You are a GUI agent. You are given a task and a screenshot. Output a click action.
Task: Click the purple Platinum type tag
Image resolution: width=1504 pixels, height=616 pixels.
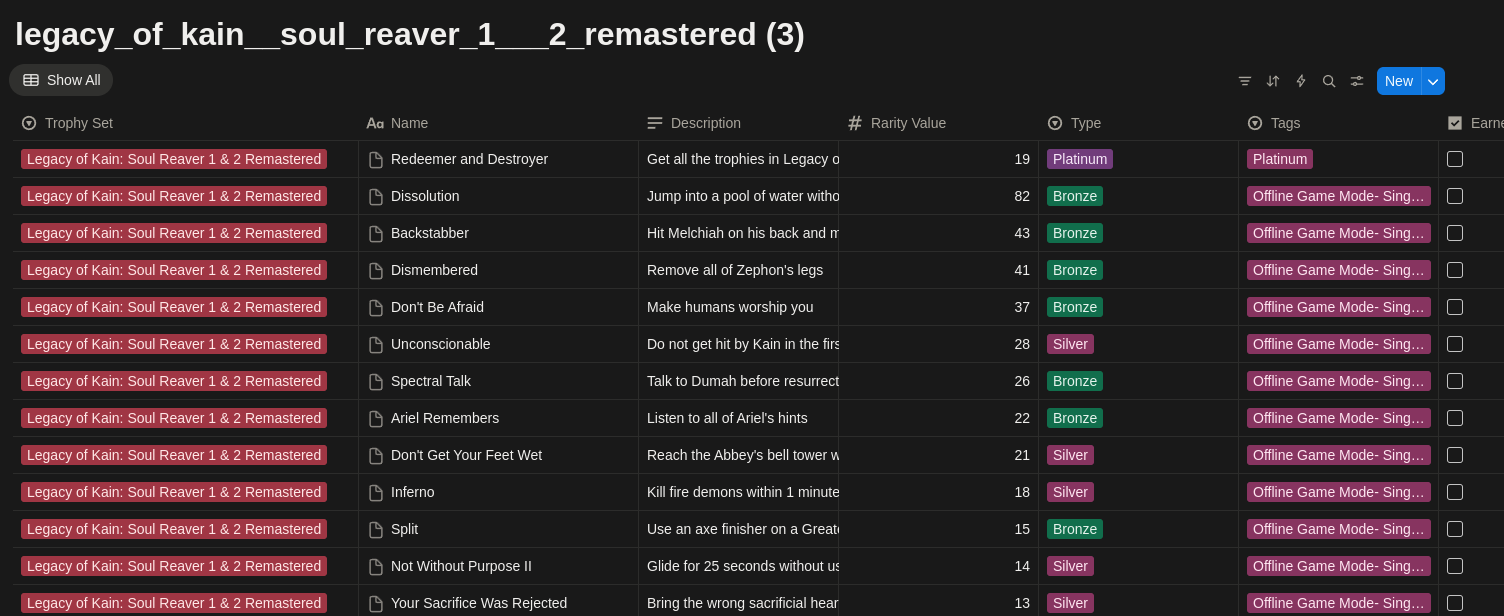tap(1079, 159)
